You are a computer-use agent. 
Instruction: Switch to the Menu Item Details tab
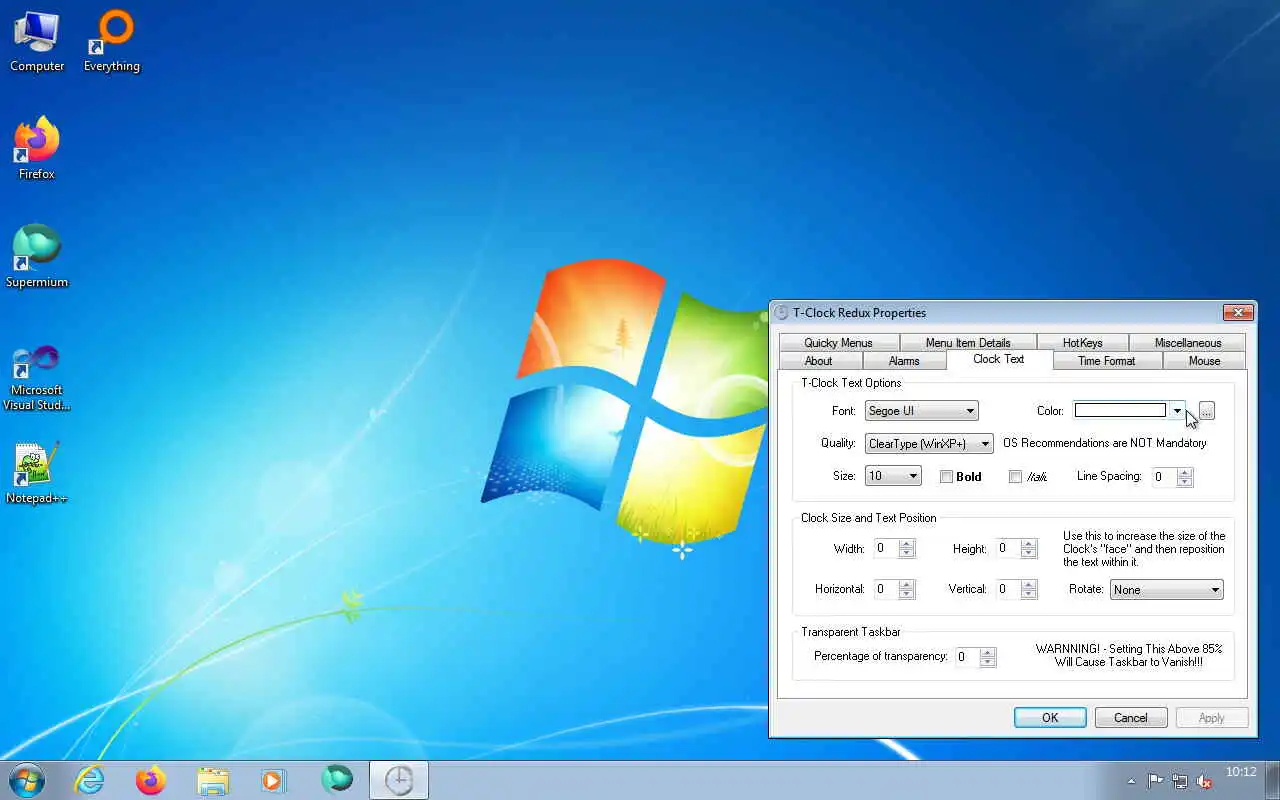[x=968, y=343]
